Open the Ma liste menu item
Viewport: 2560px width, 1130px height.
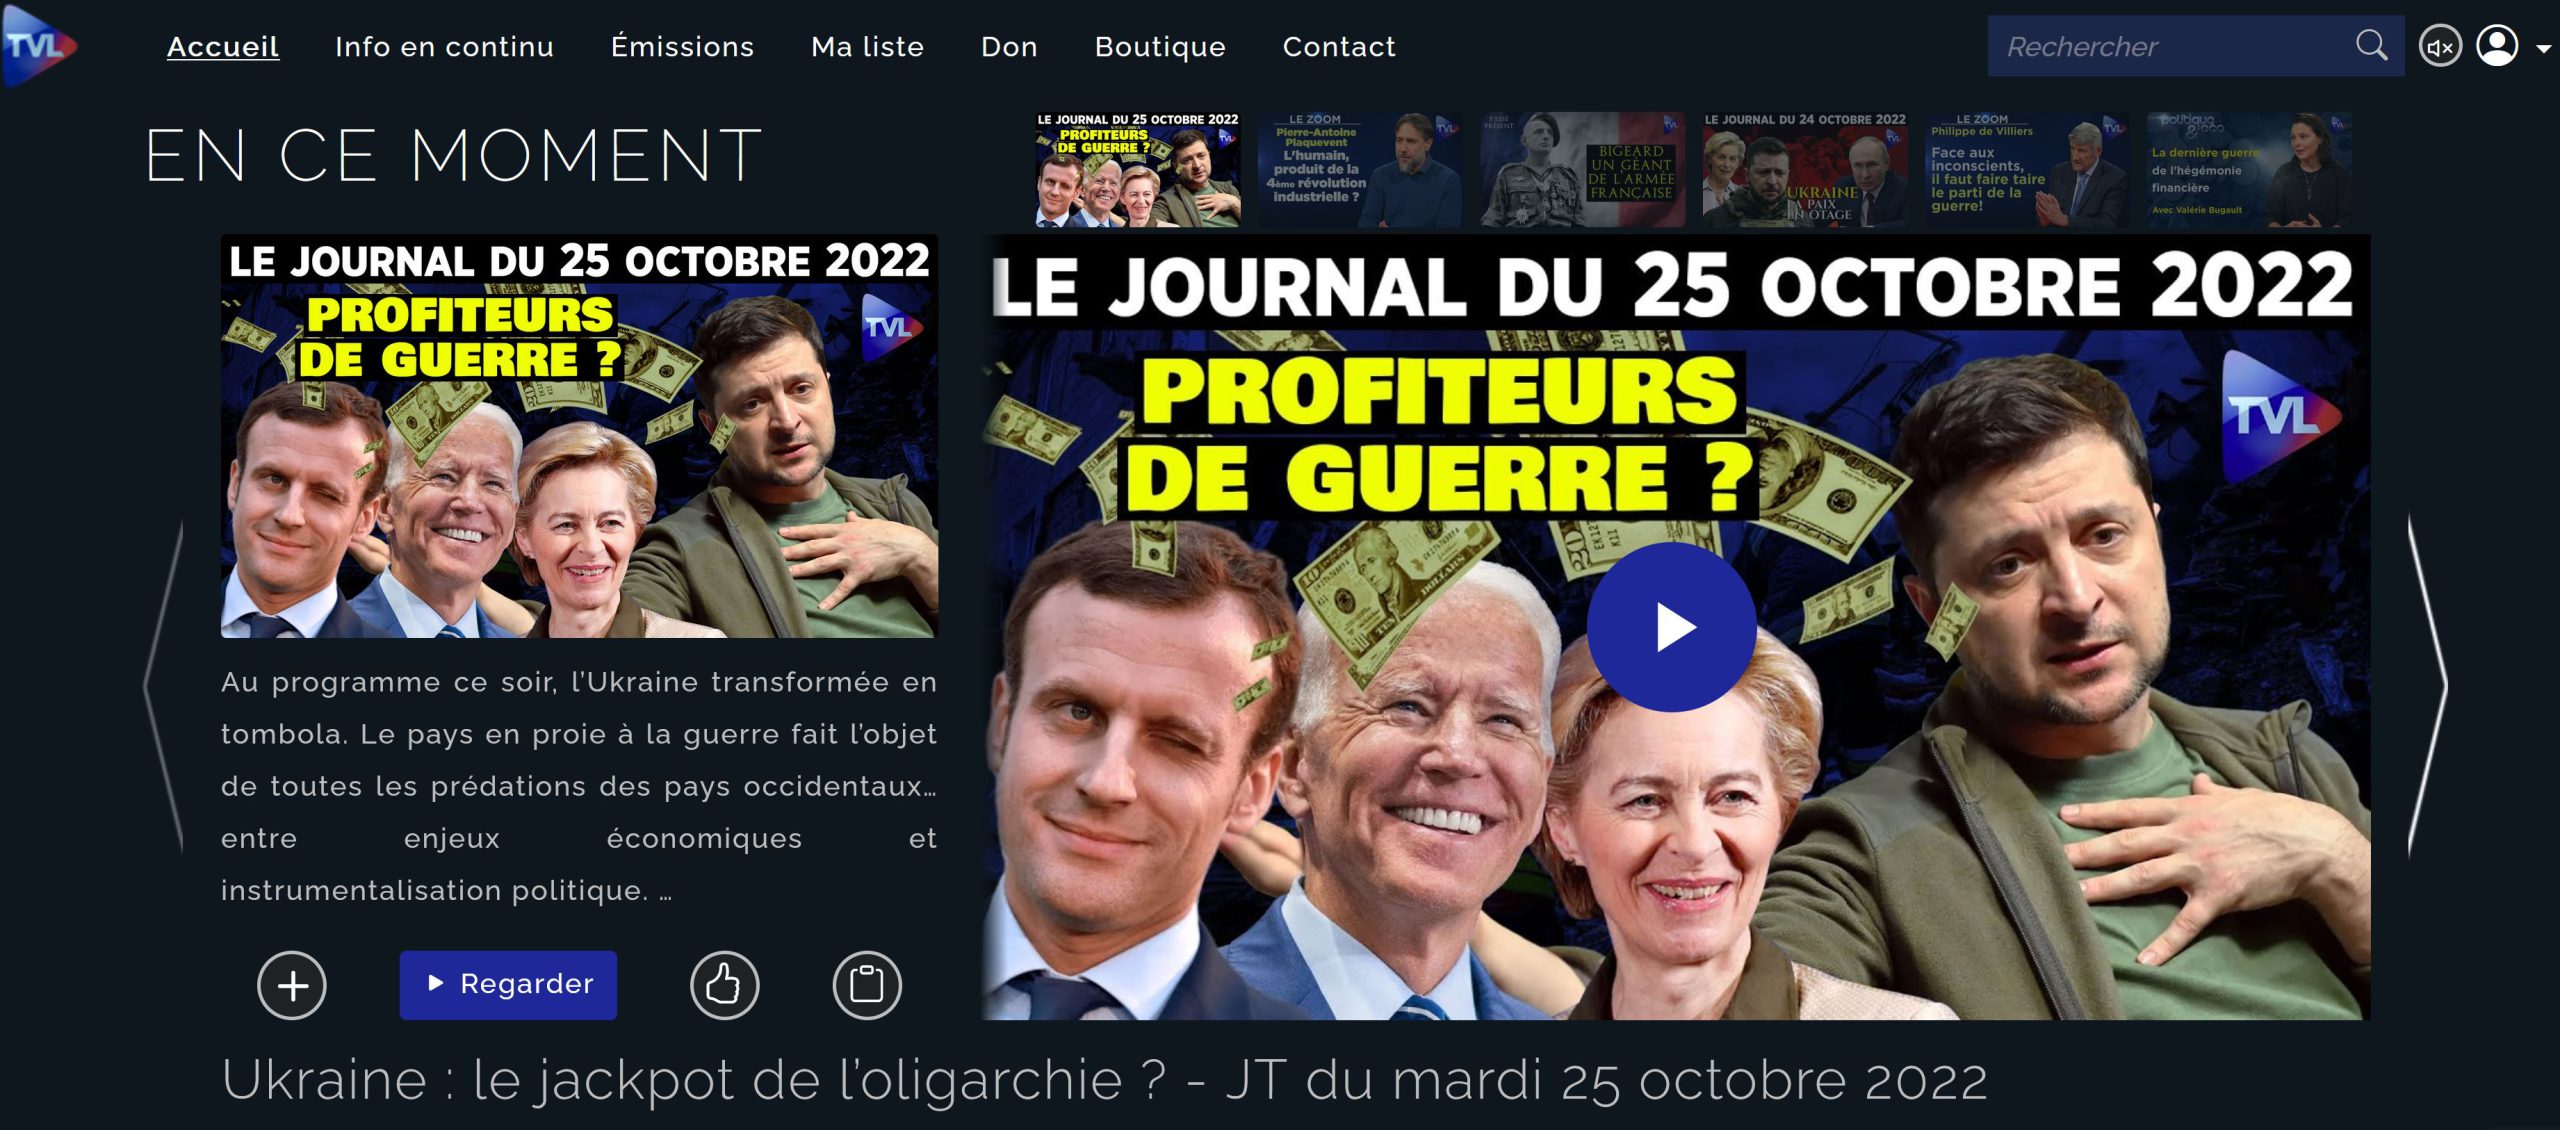coord(867,47)
